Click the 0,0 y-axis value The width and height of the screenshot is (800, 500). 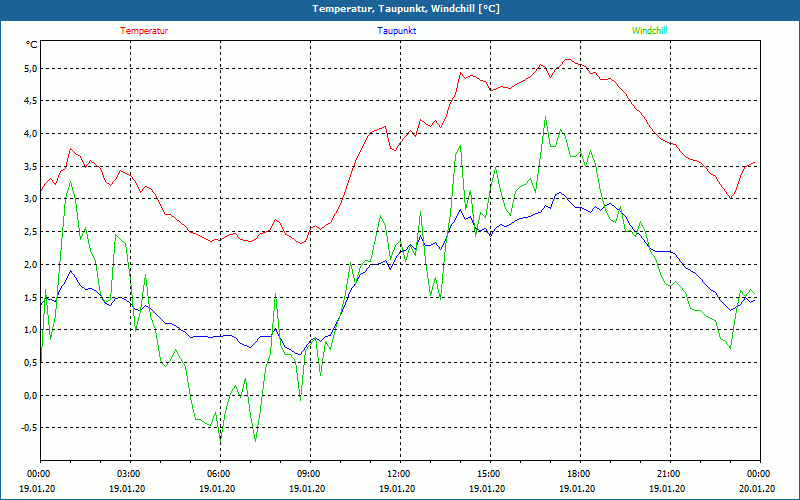point(31,395)
